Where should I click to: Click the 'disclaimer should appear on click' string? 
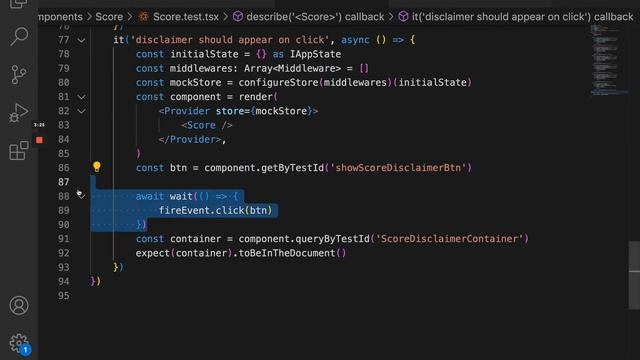(230, 40)
